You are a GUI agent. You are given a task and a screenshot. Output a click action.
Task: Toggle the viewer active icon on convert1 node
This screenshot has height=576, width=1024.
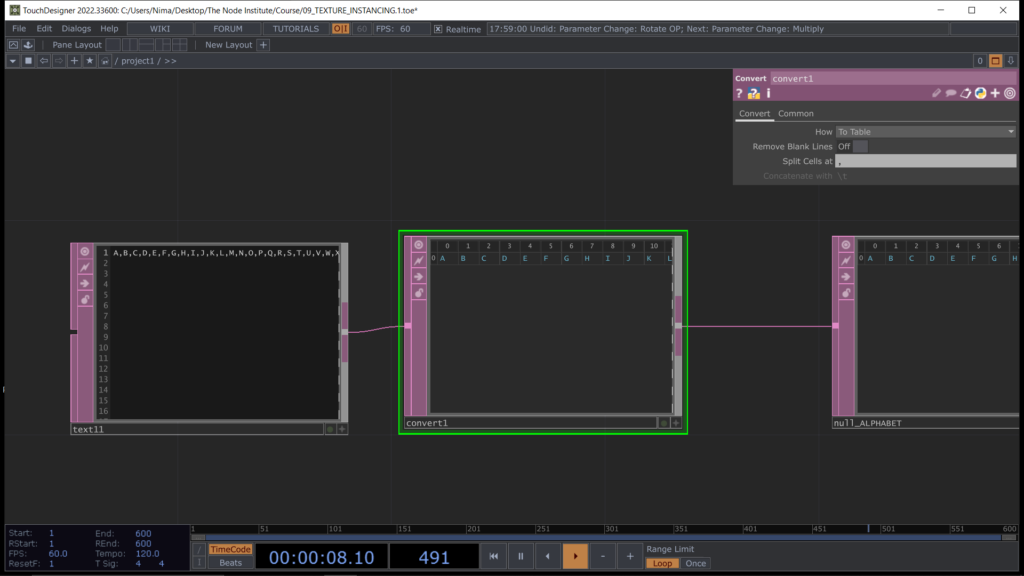(x=419, y=245)
